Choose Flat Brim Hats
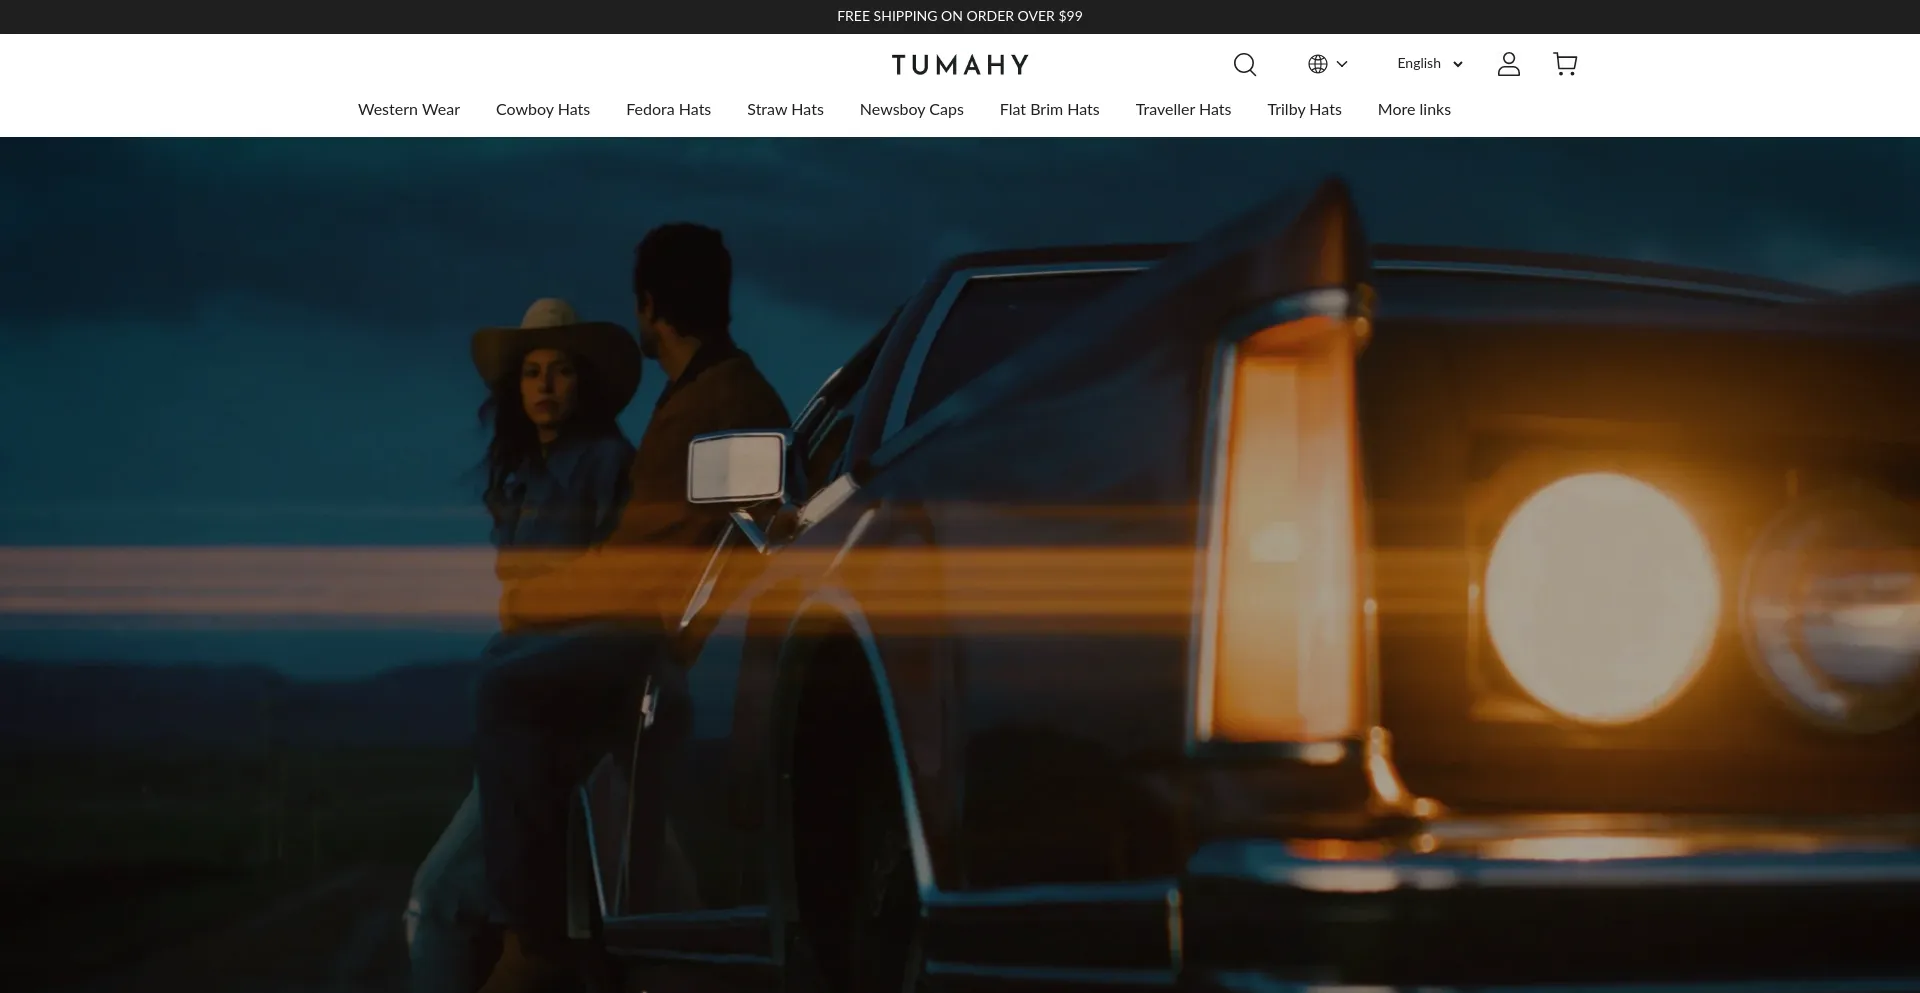Viewport: 1920px width, 993px height. point(1049,110)
